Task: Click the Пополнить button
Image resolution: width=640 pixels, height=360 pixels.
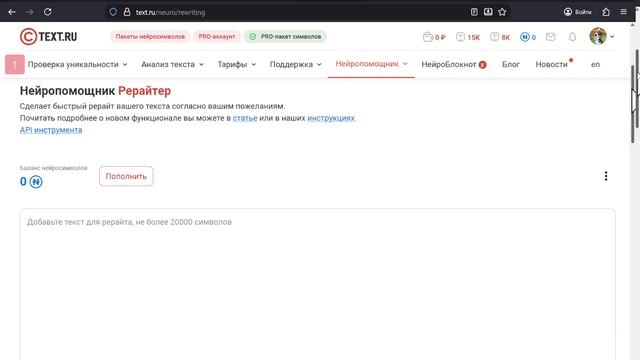Action: (x=126, y=176)
